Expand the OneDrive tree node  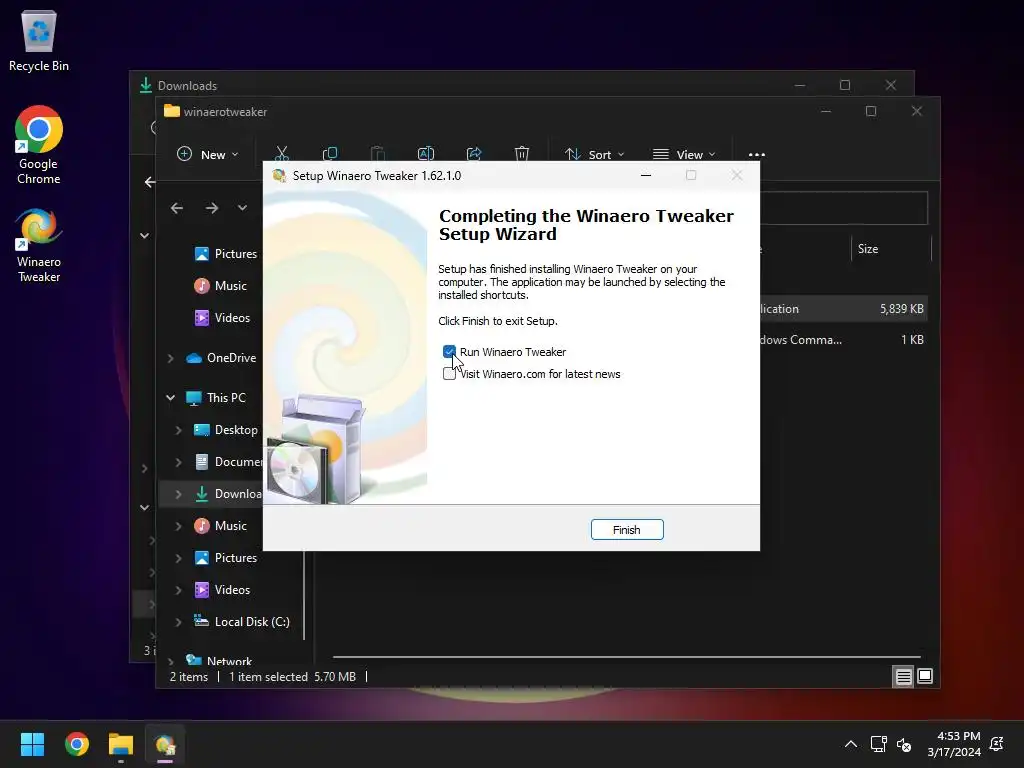click(170, 358)
